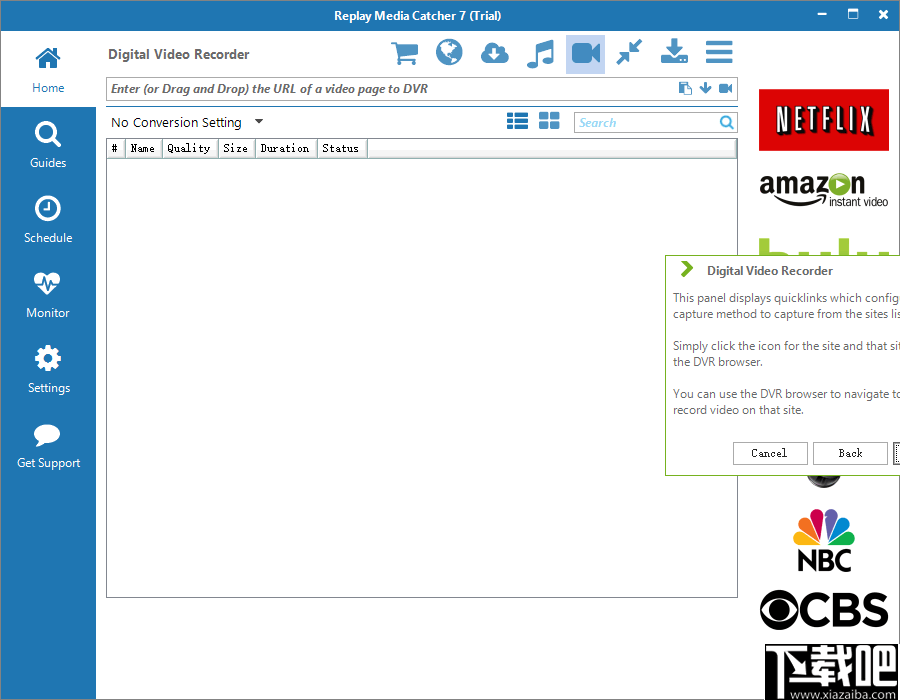
Task: Click the small camera icon in URL bar
Action: pyautogui.click(x=726, y=88)
